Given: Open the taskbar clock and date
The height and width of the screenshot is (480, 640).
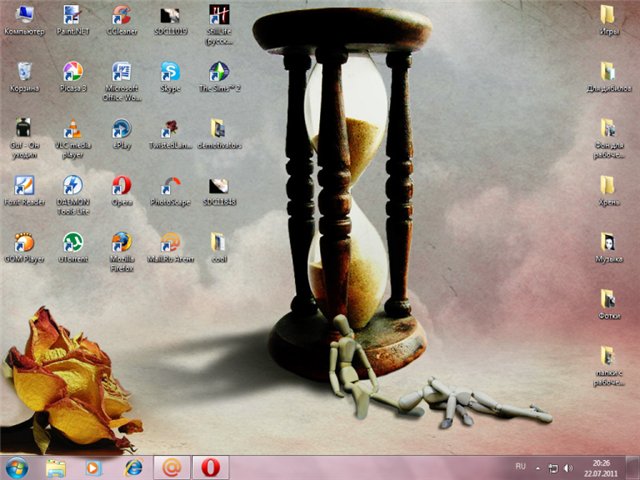Looking at the screenshot, I should click(601, 467).
